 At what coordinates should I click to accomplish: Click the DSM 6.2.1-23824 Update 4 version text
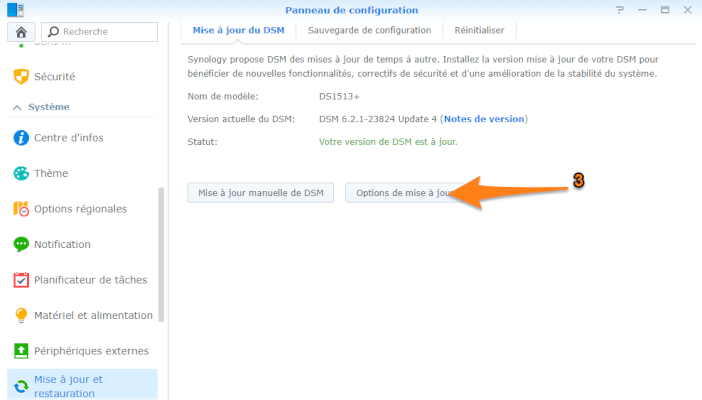(377, 119)
